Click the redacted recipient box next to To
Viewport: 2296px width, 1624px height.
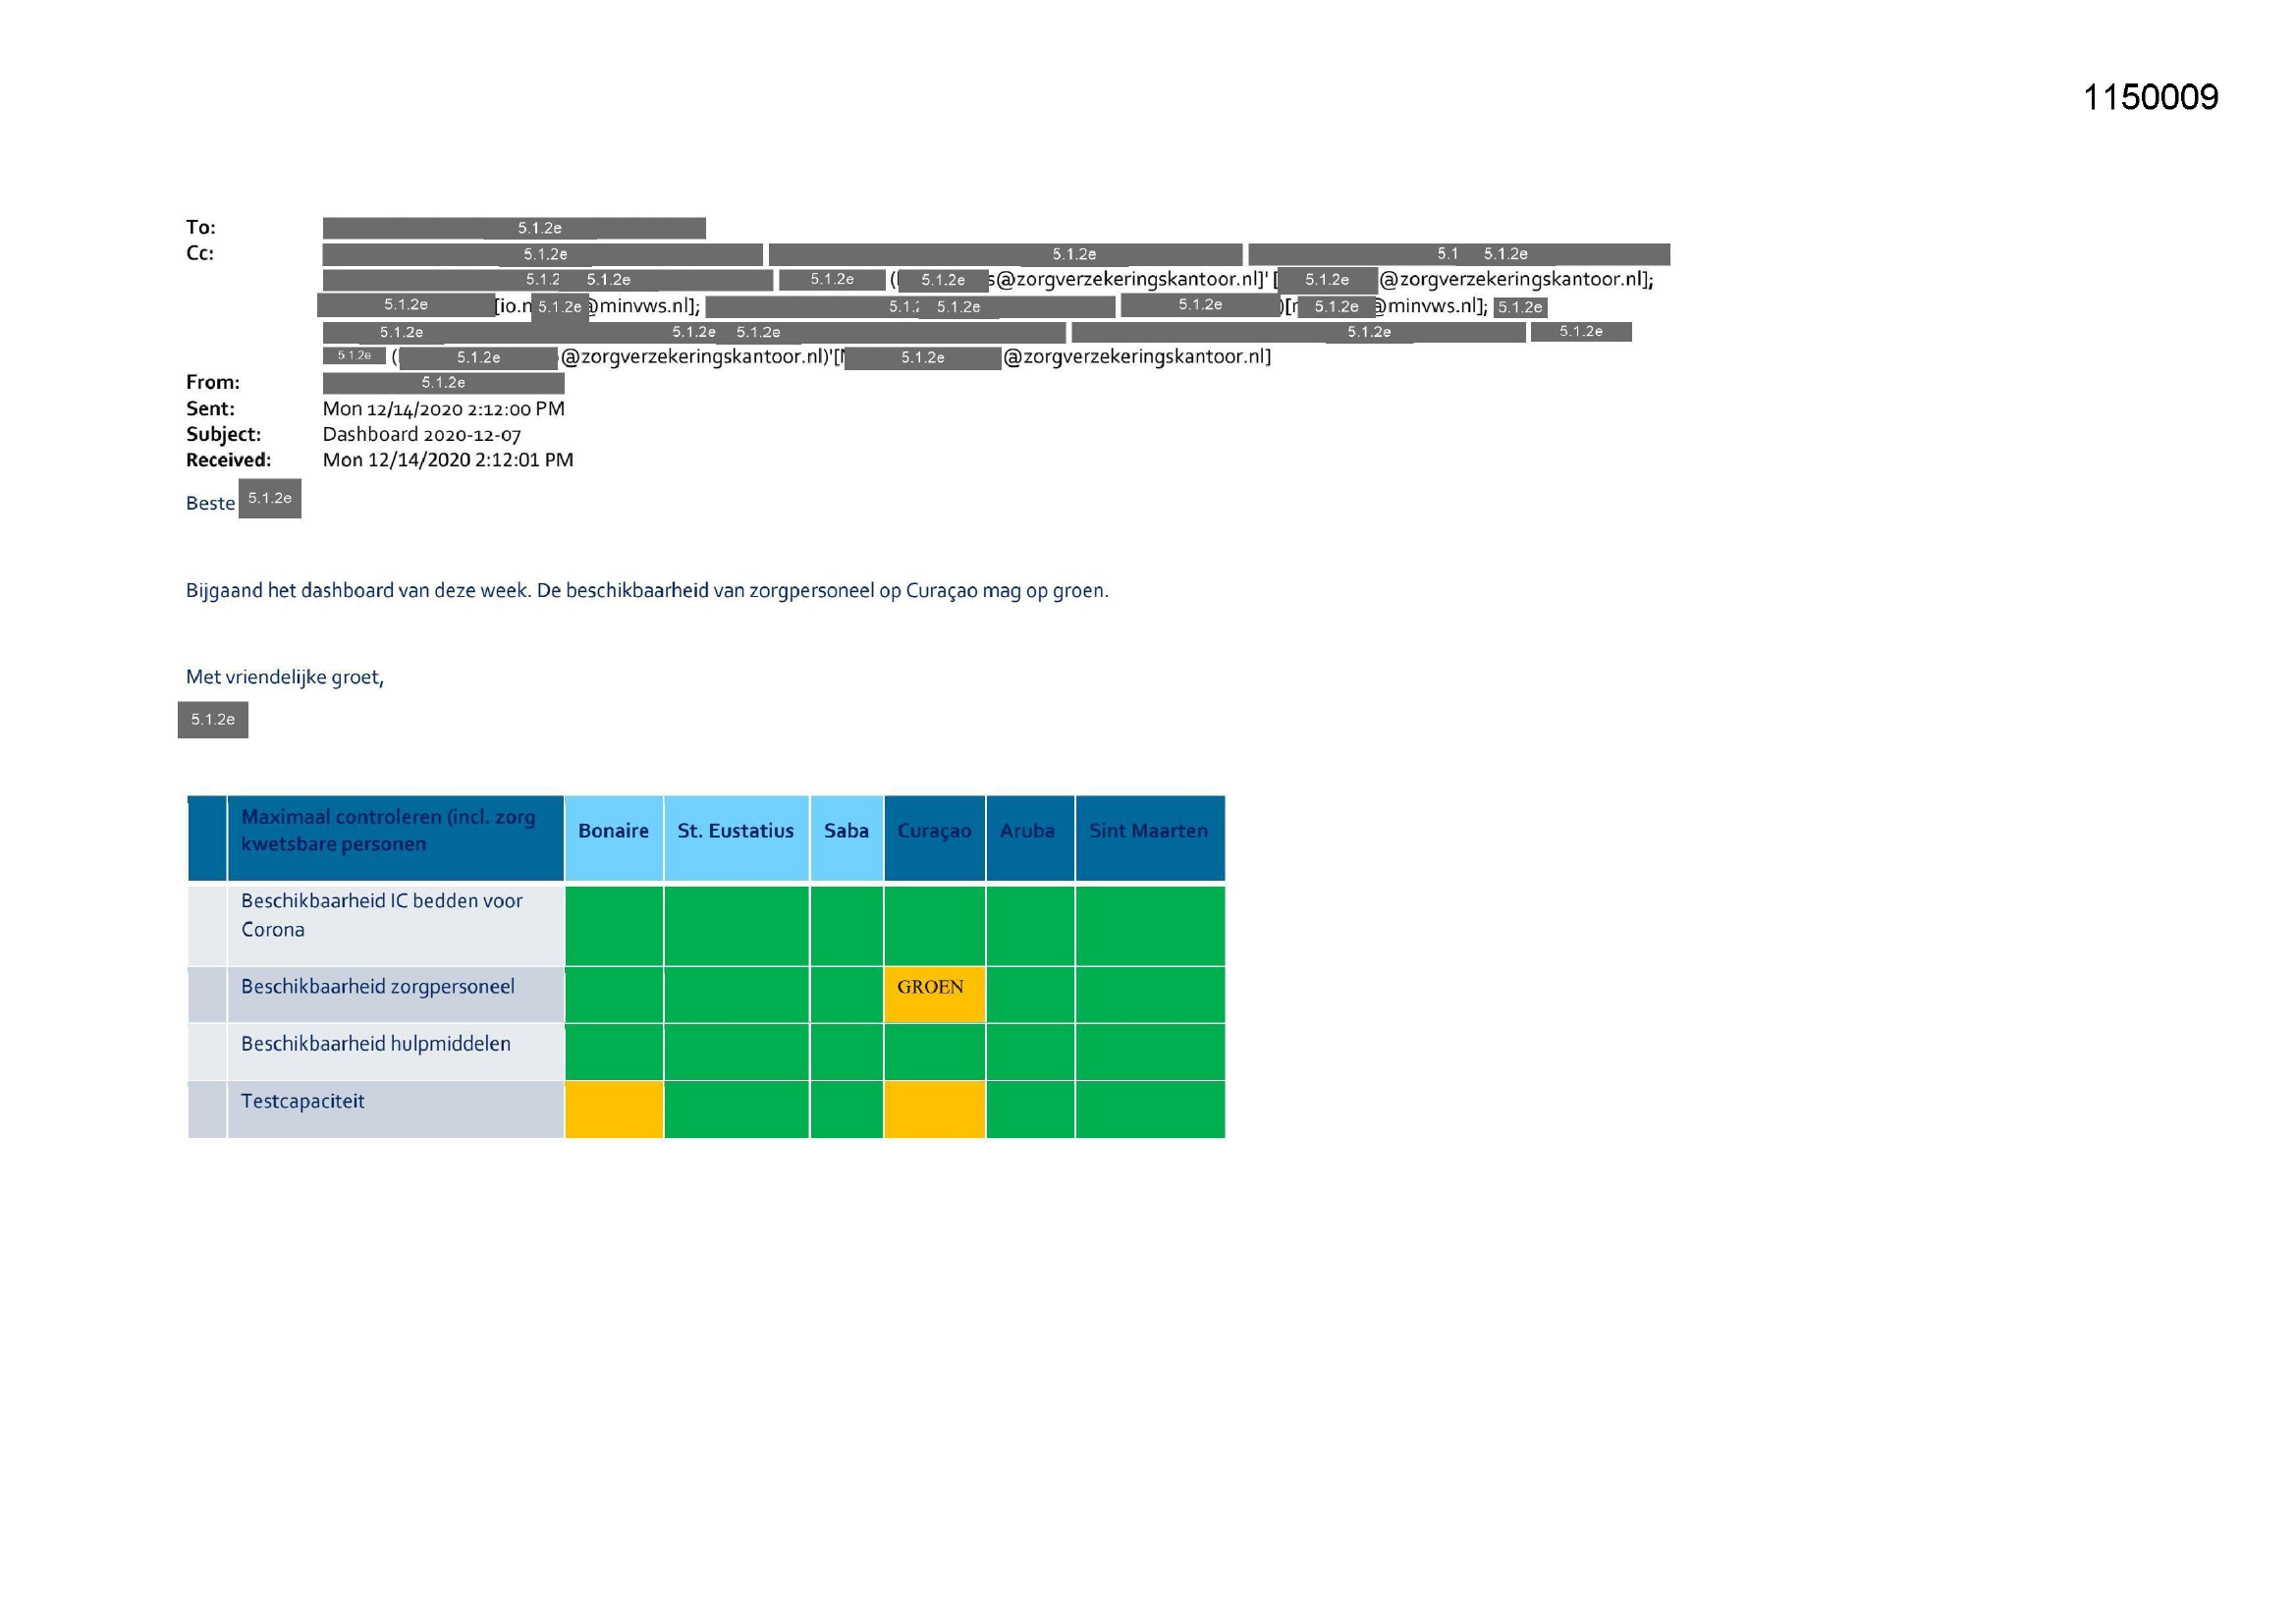tap(513, 228)
